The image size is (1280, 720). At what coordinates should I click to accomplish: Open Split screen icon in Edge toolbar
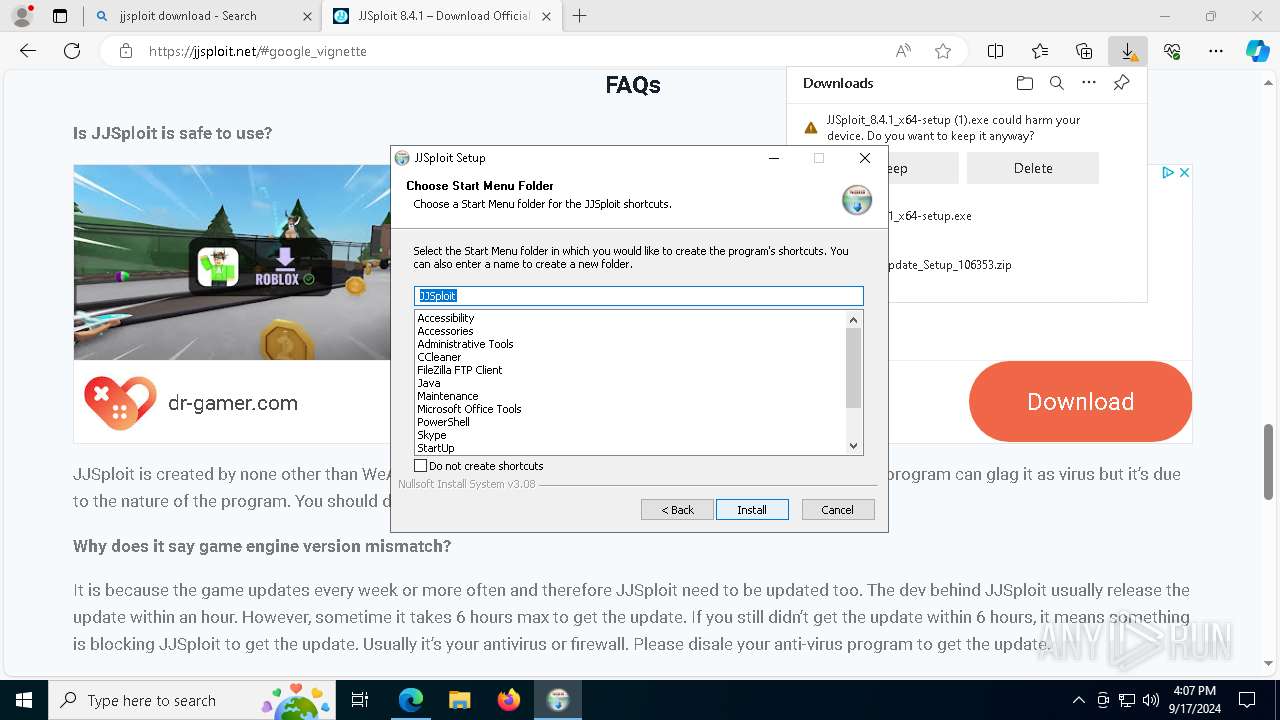pos(996,51)
